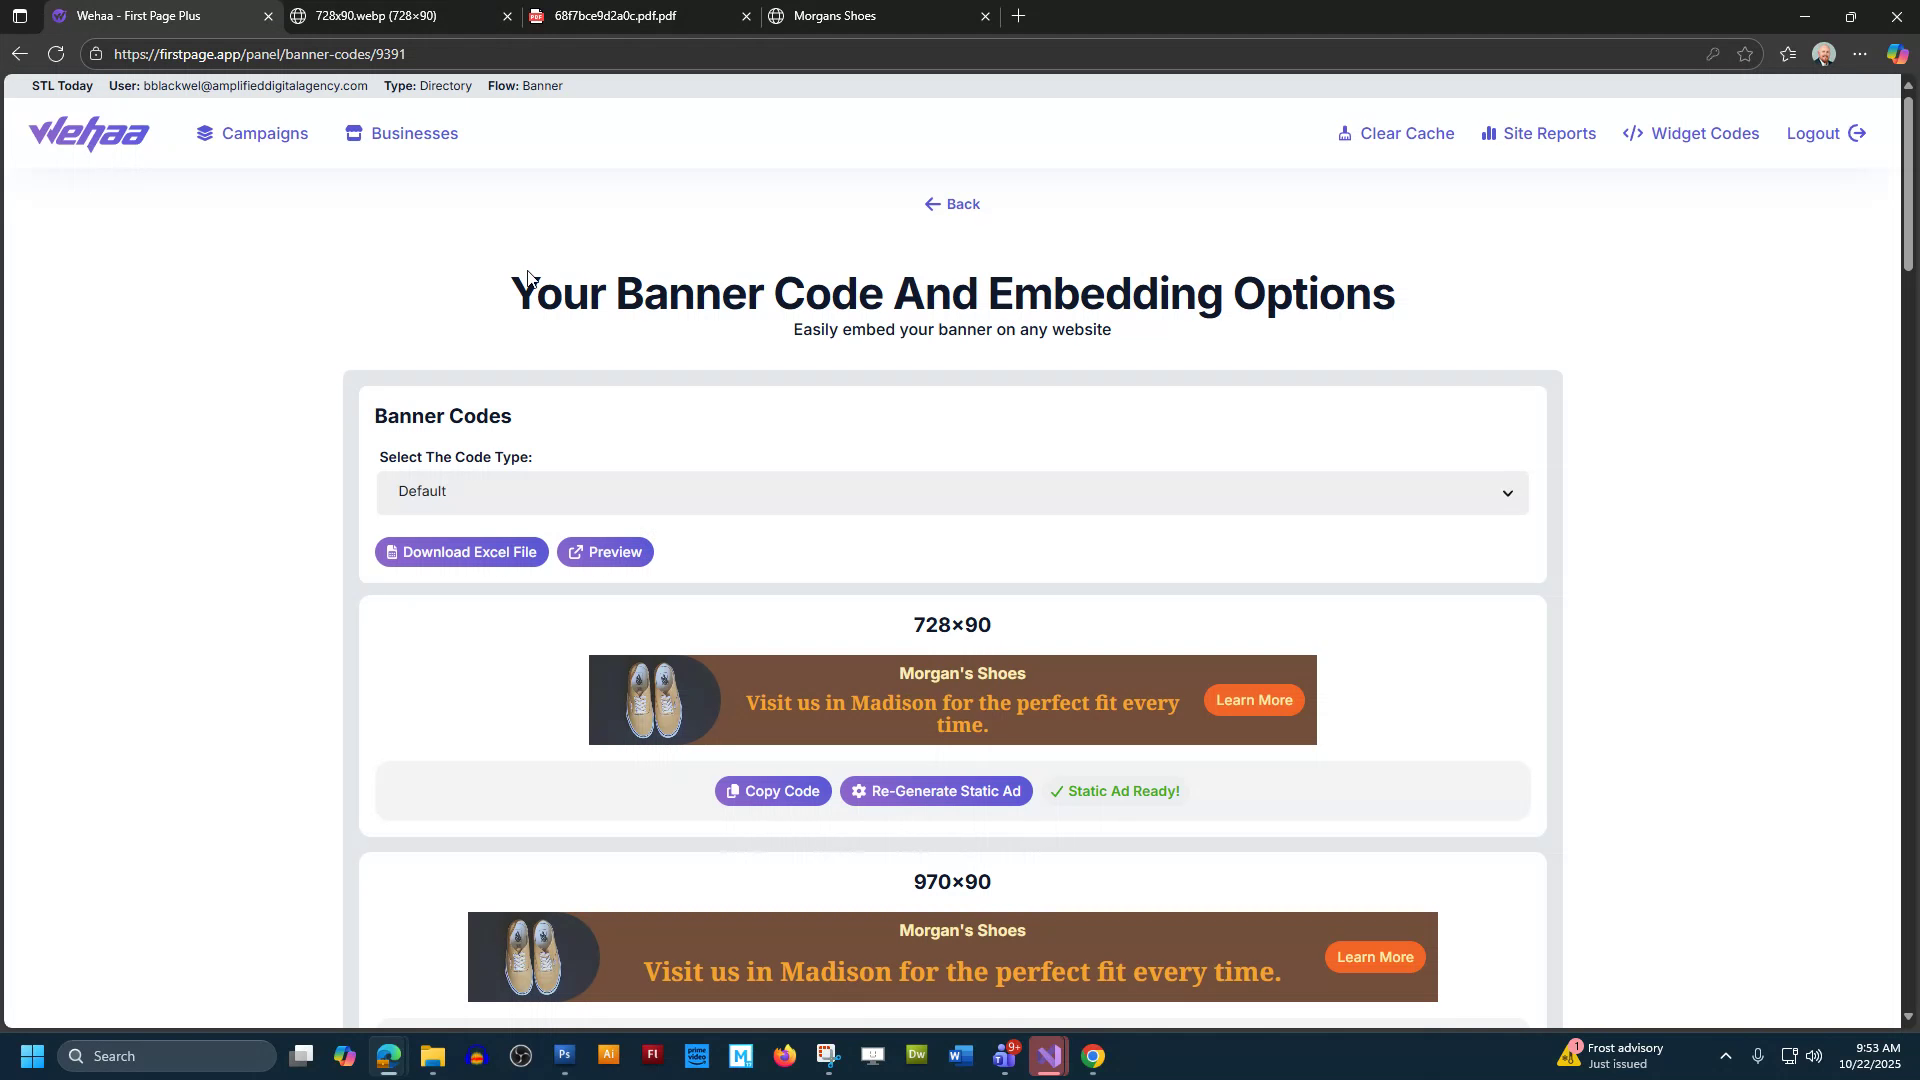Open the Photoshop taskbar icon
The image size is (1920, 1080).
pyautogui.click(x=564, y=1055)
